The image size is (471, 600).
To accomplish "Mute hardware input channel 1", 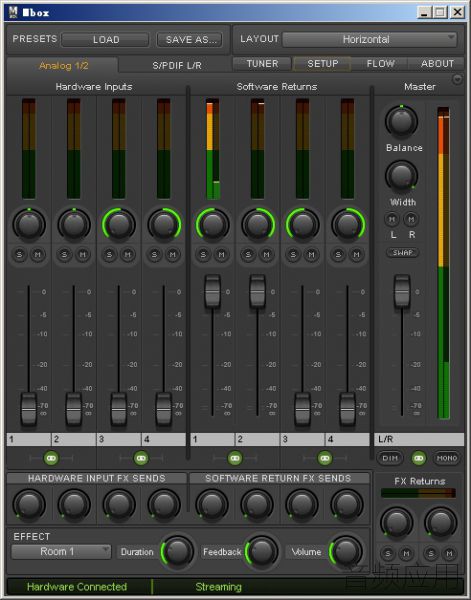I will coord(37,254).
